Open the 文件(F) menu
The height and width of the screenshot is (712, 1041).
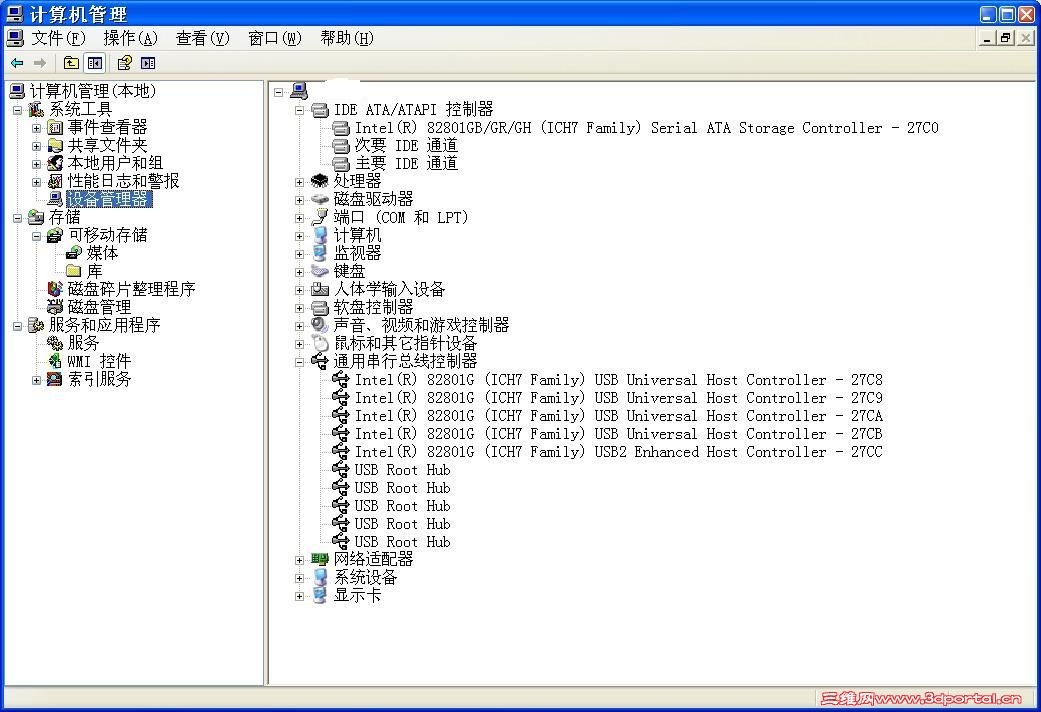(x=58, y=39)
